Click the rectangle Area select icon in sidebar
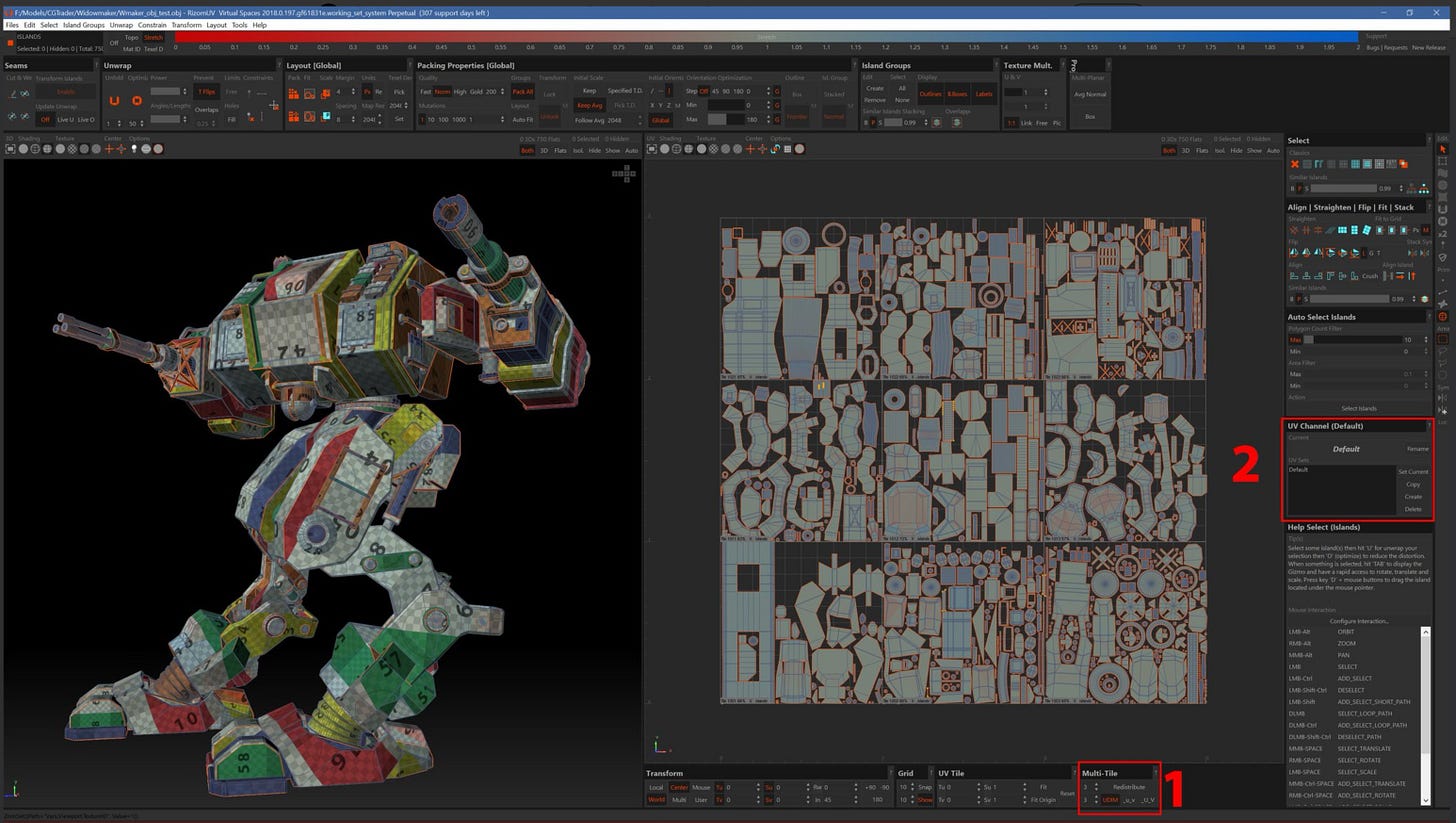 1442,340
